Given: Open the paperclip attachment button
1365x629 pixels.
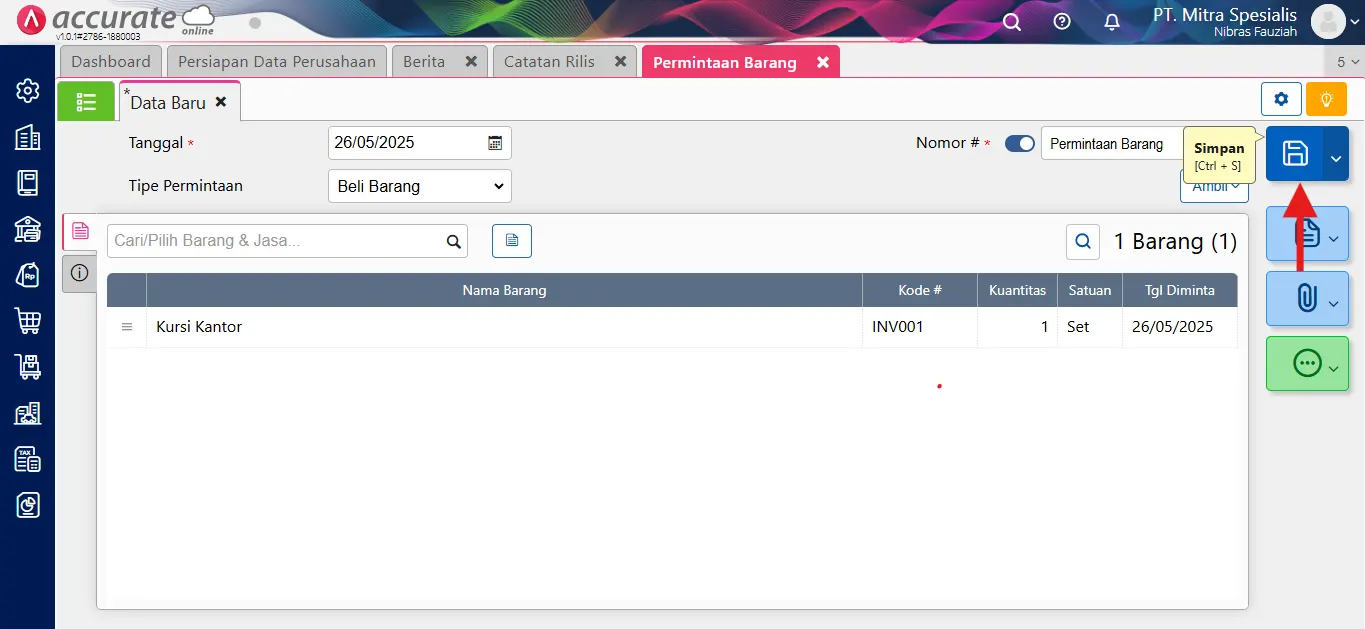Looking at the screenshot, I should pyautogui.click(x=1306, y=298).
